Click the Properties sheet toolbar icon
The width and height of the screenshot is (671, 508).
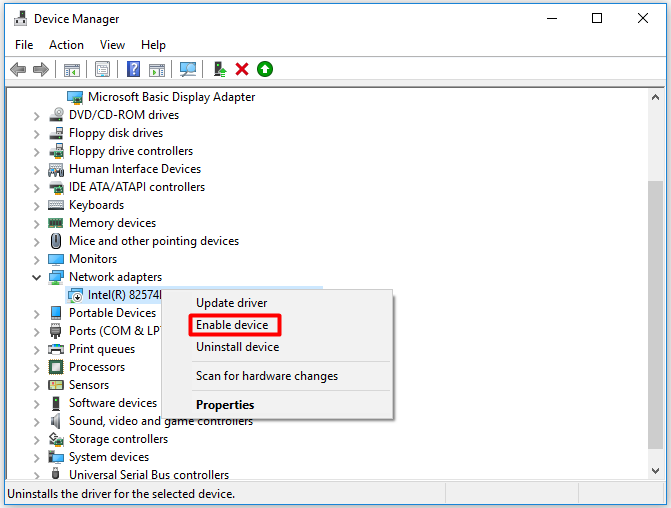click(102, 69)
